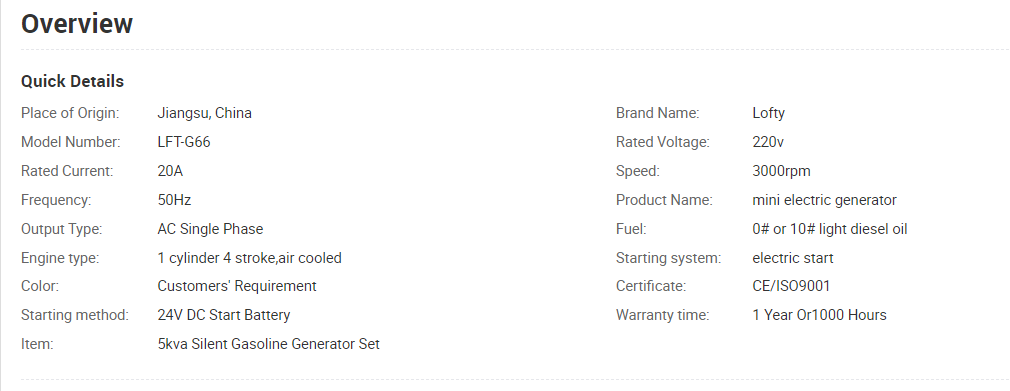Click the 5kva Silent Gasoline Generator Set item

269,344
